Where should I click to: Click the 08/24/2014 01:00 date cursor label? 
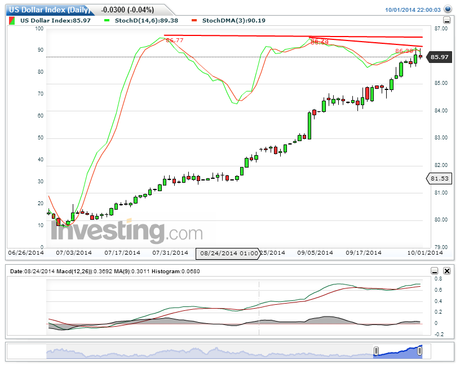tap(228, 253)
